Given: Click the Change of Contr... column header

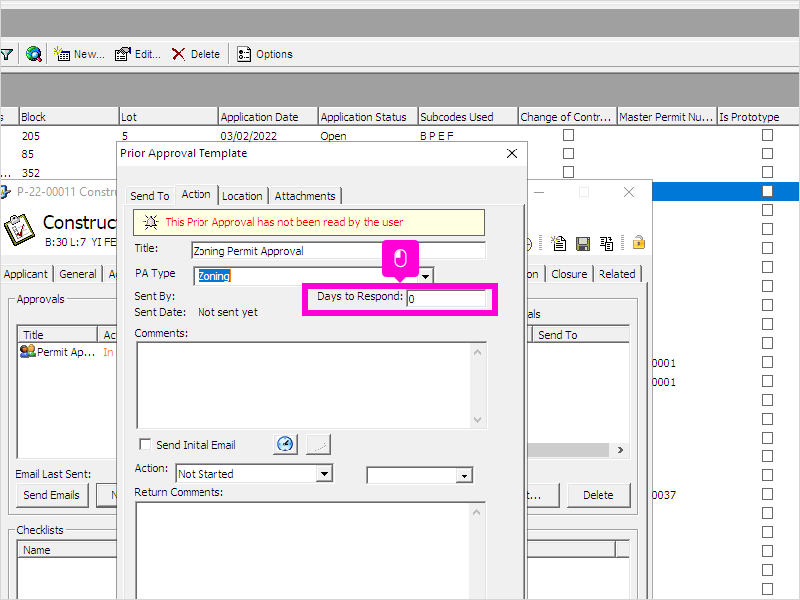Looking at the screenshot, I should pyautogui.click(x=568, y=117).
